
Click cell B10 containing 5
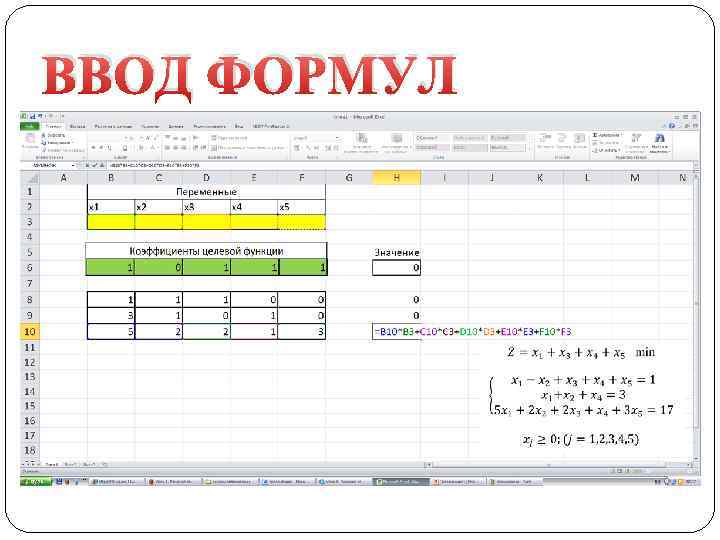pyautogui.click(x=111, y=332)
